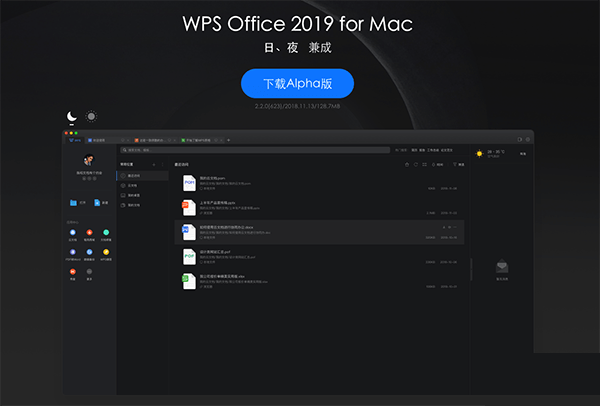Click the filter funnel button
Screen dimensions: 600x406
tap(454, 164)
